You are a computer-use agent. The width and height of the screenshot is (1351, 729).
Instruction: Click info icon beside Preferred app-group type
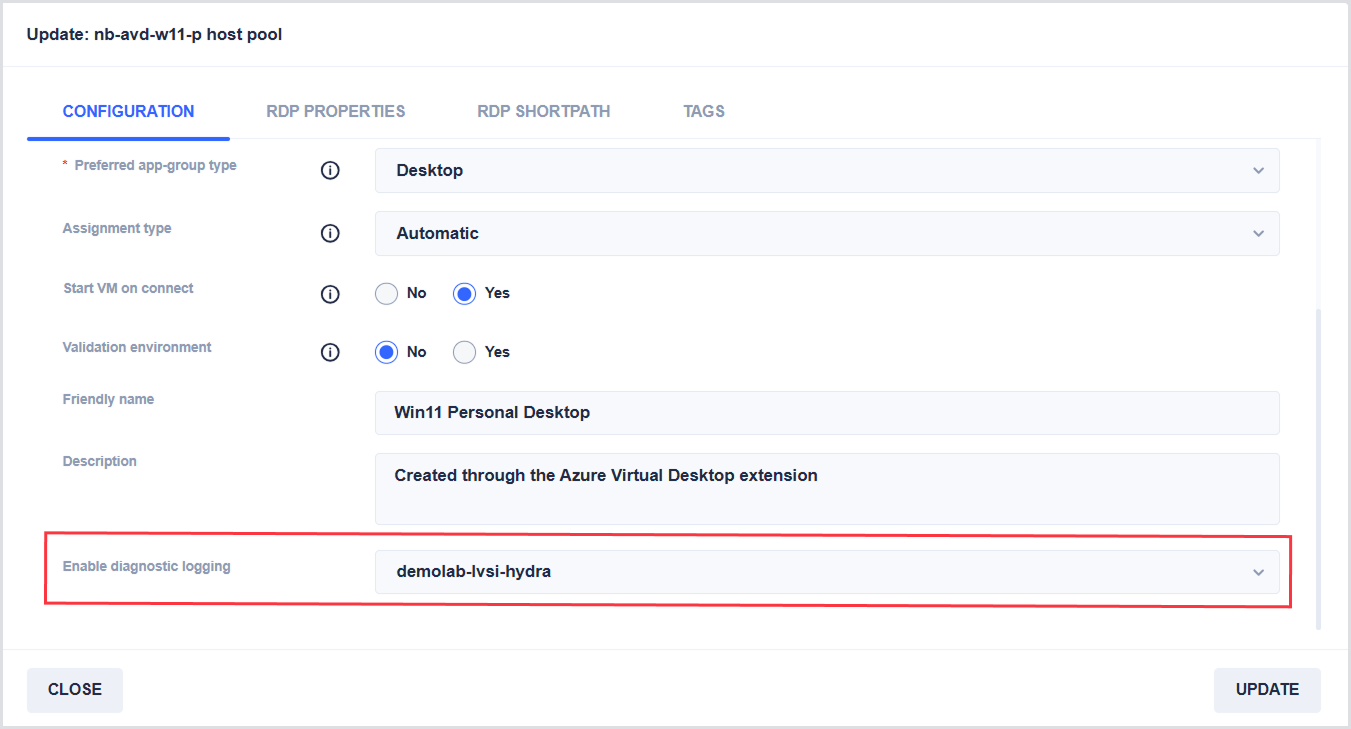330,170
